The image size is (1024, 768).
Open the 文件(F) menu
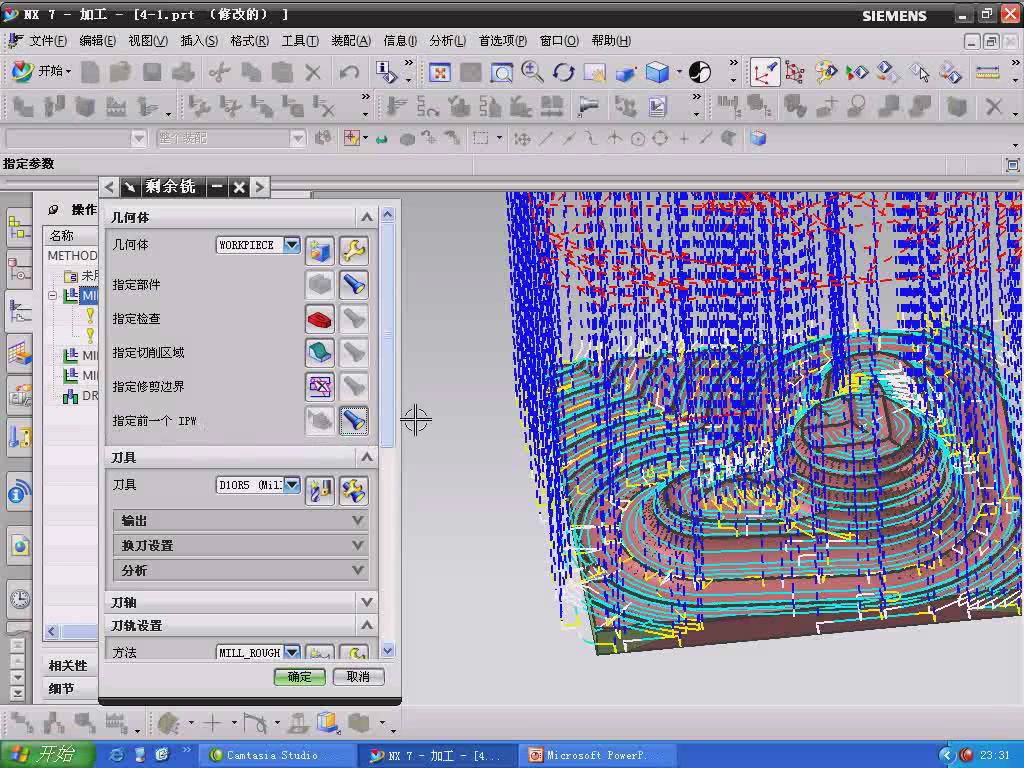point(47,40)
